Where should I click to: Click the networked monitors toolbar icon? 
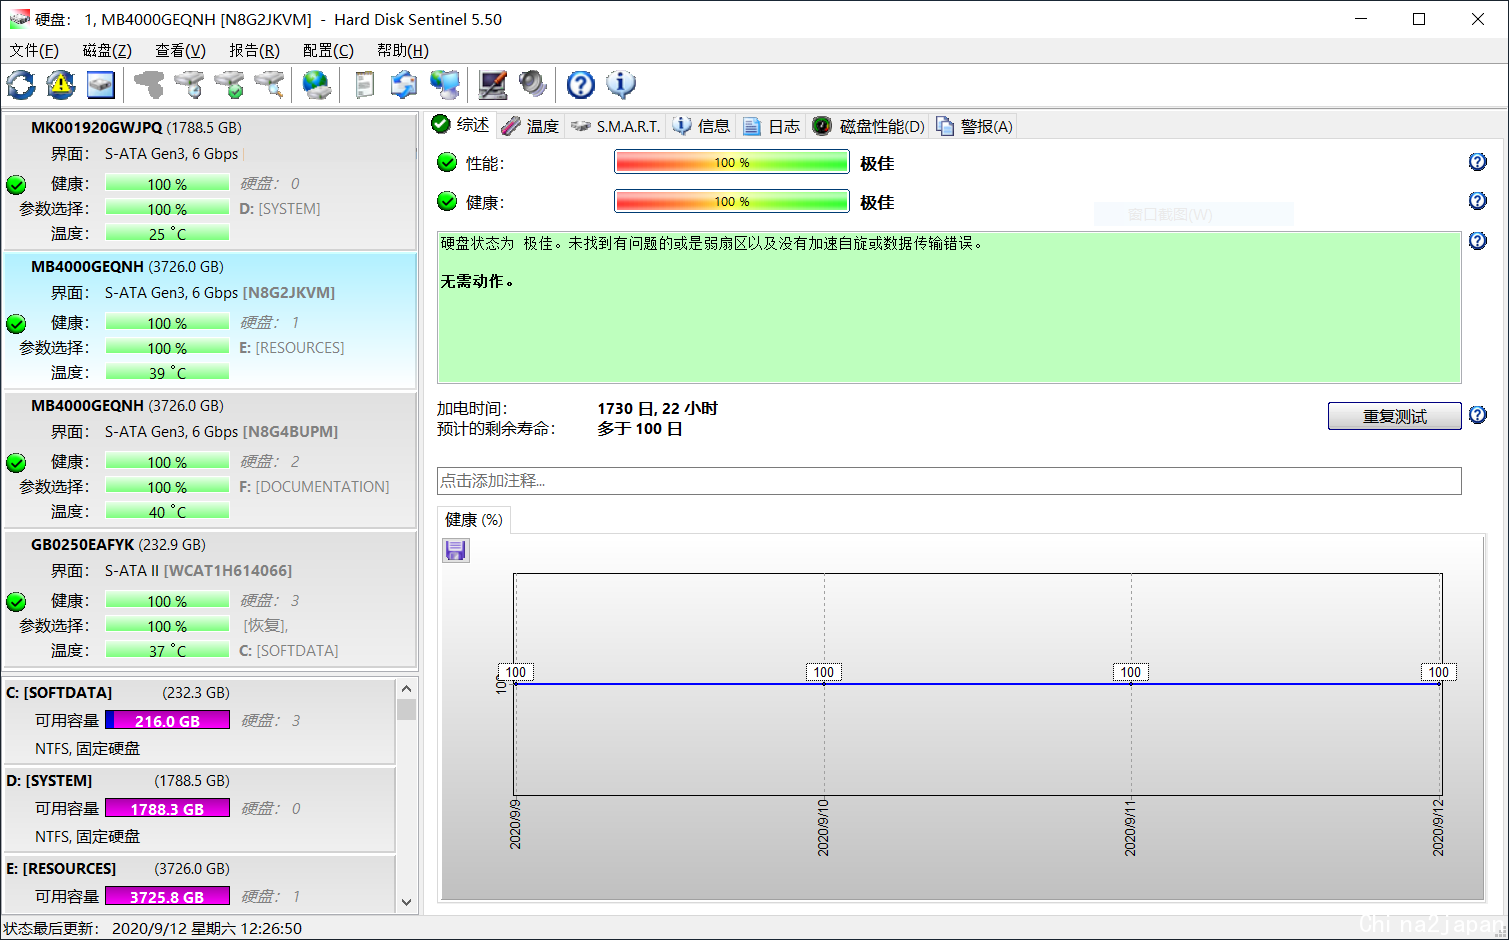click(445, 85)
